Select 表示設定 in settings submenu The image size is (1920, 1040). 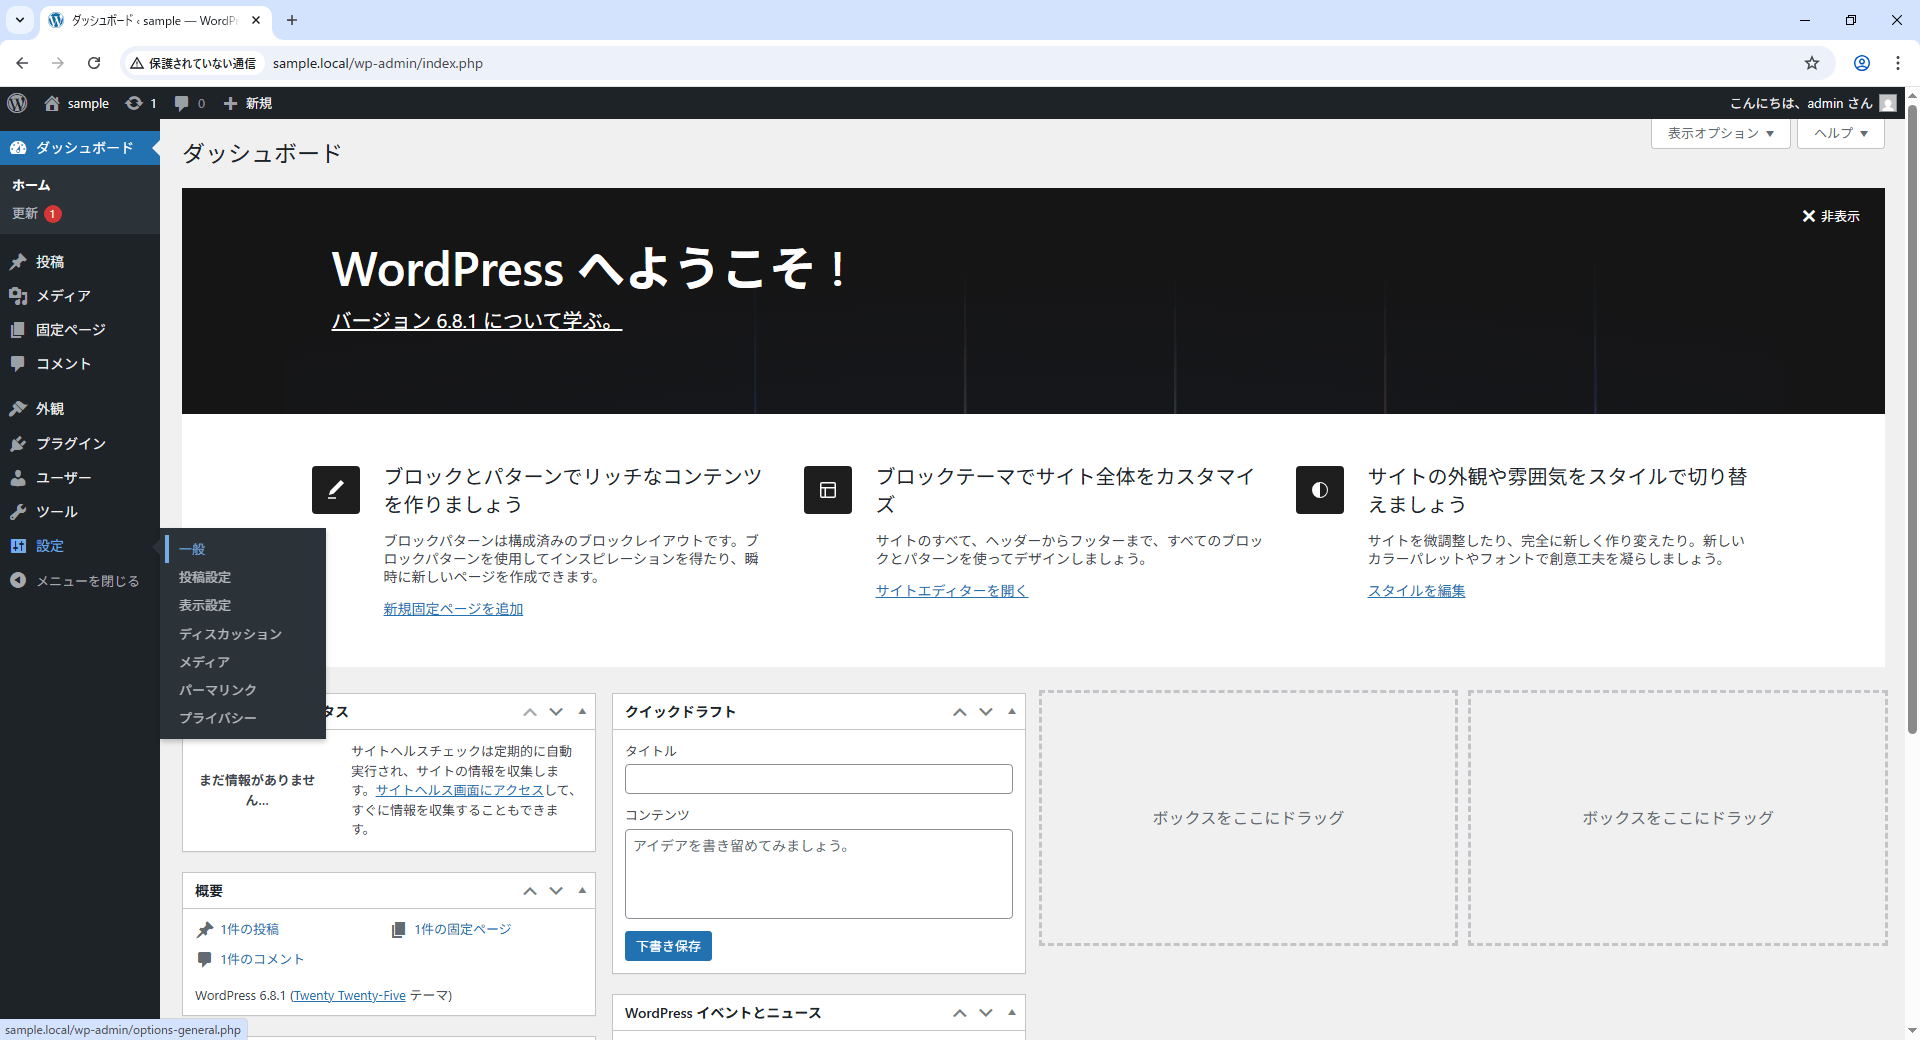(205, 605)
